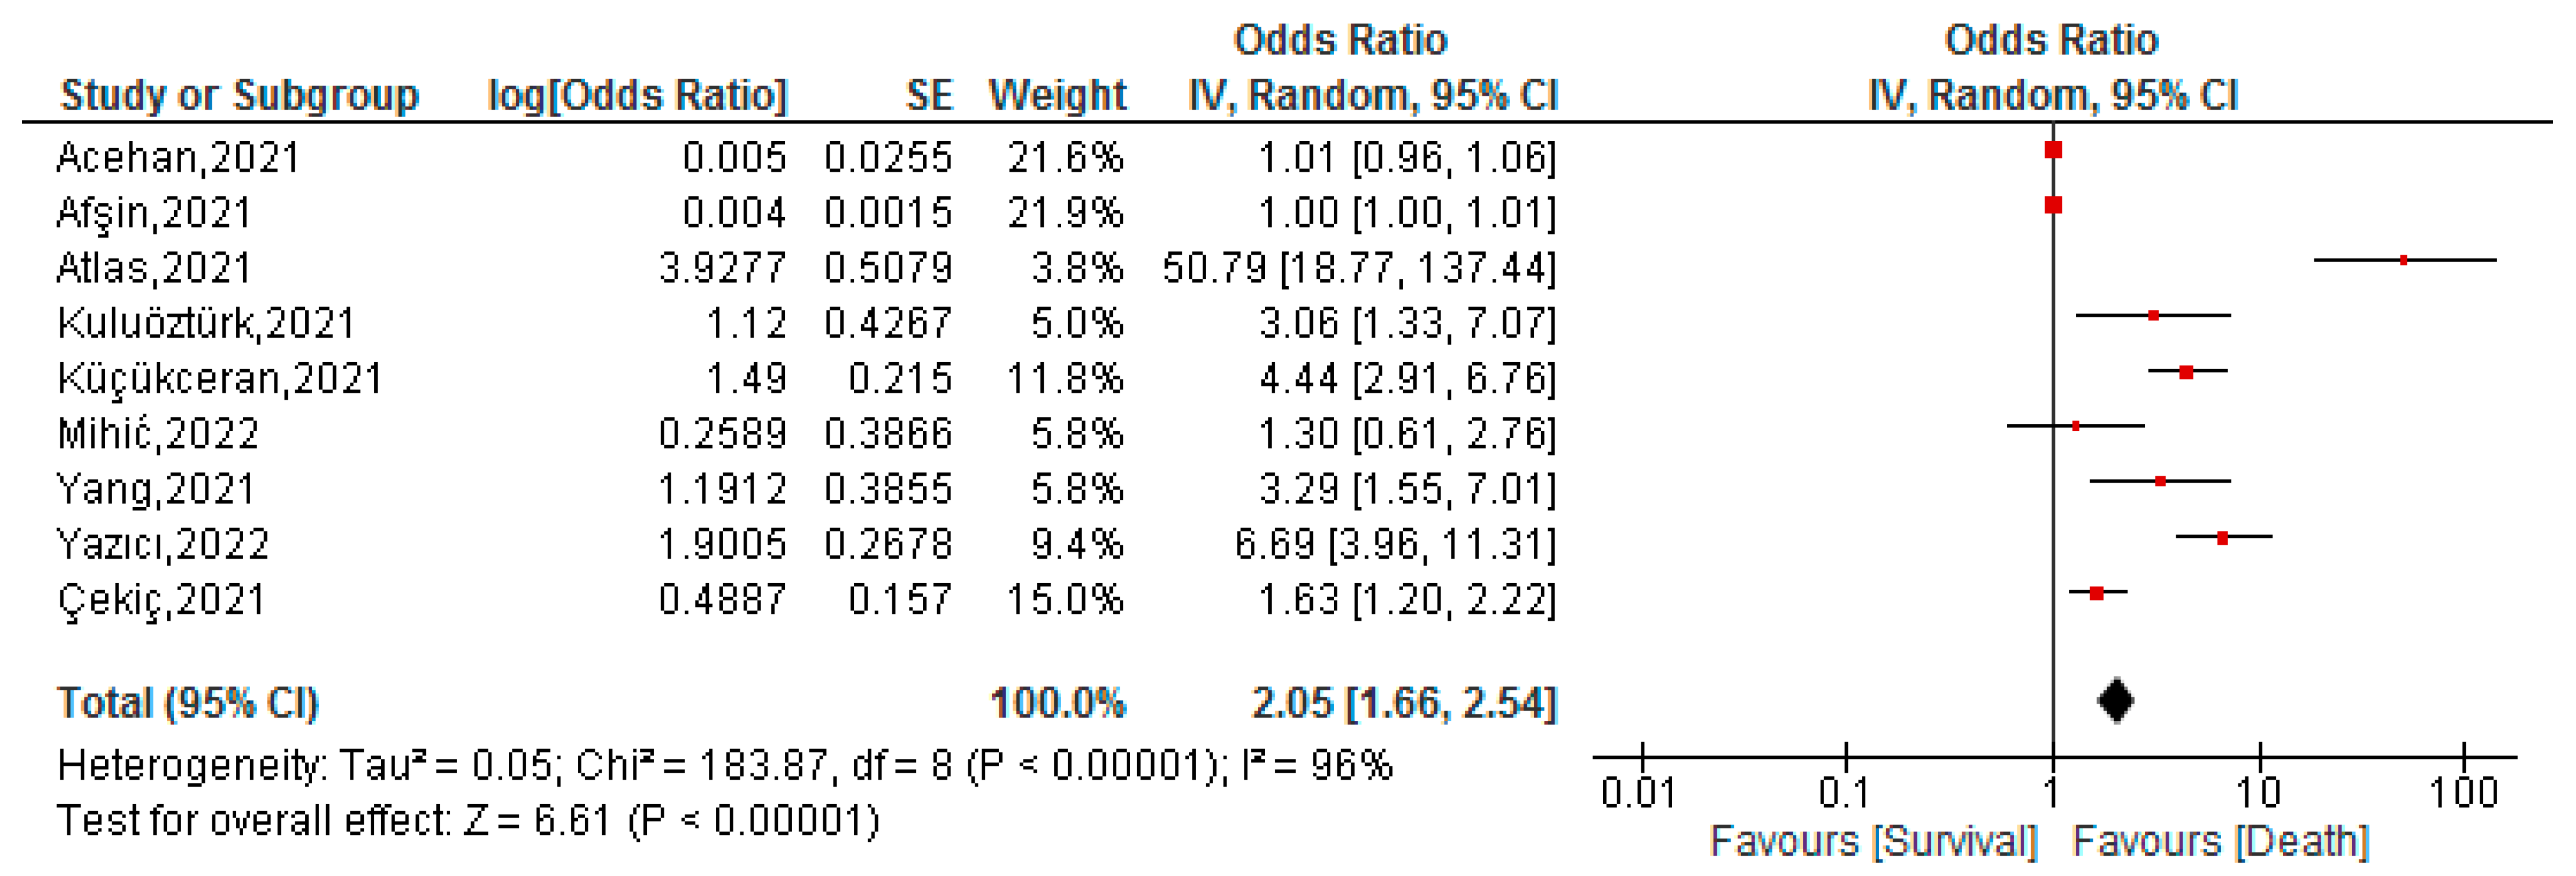Click the Total (95% CI) row label

188,703
